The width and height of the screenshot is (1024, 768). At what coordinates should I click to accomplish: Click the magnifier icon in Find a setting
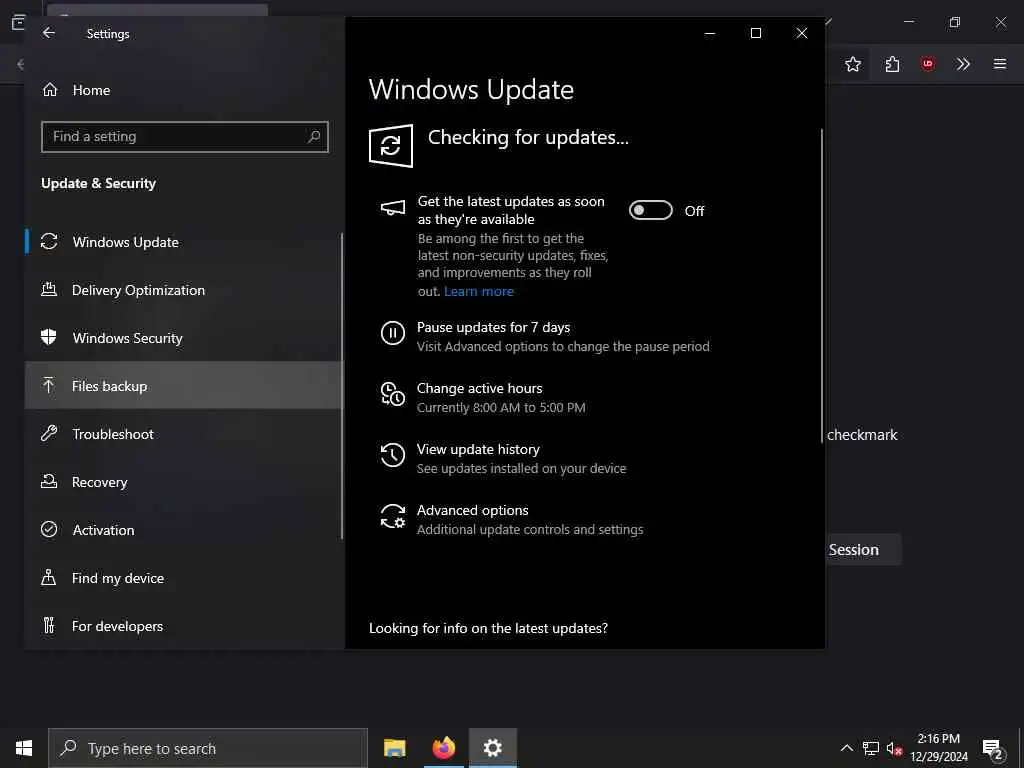[314, 136]
